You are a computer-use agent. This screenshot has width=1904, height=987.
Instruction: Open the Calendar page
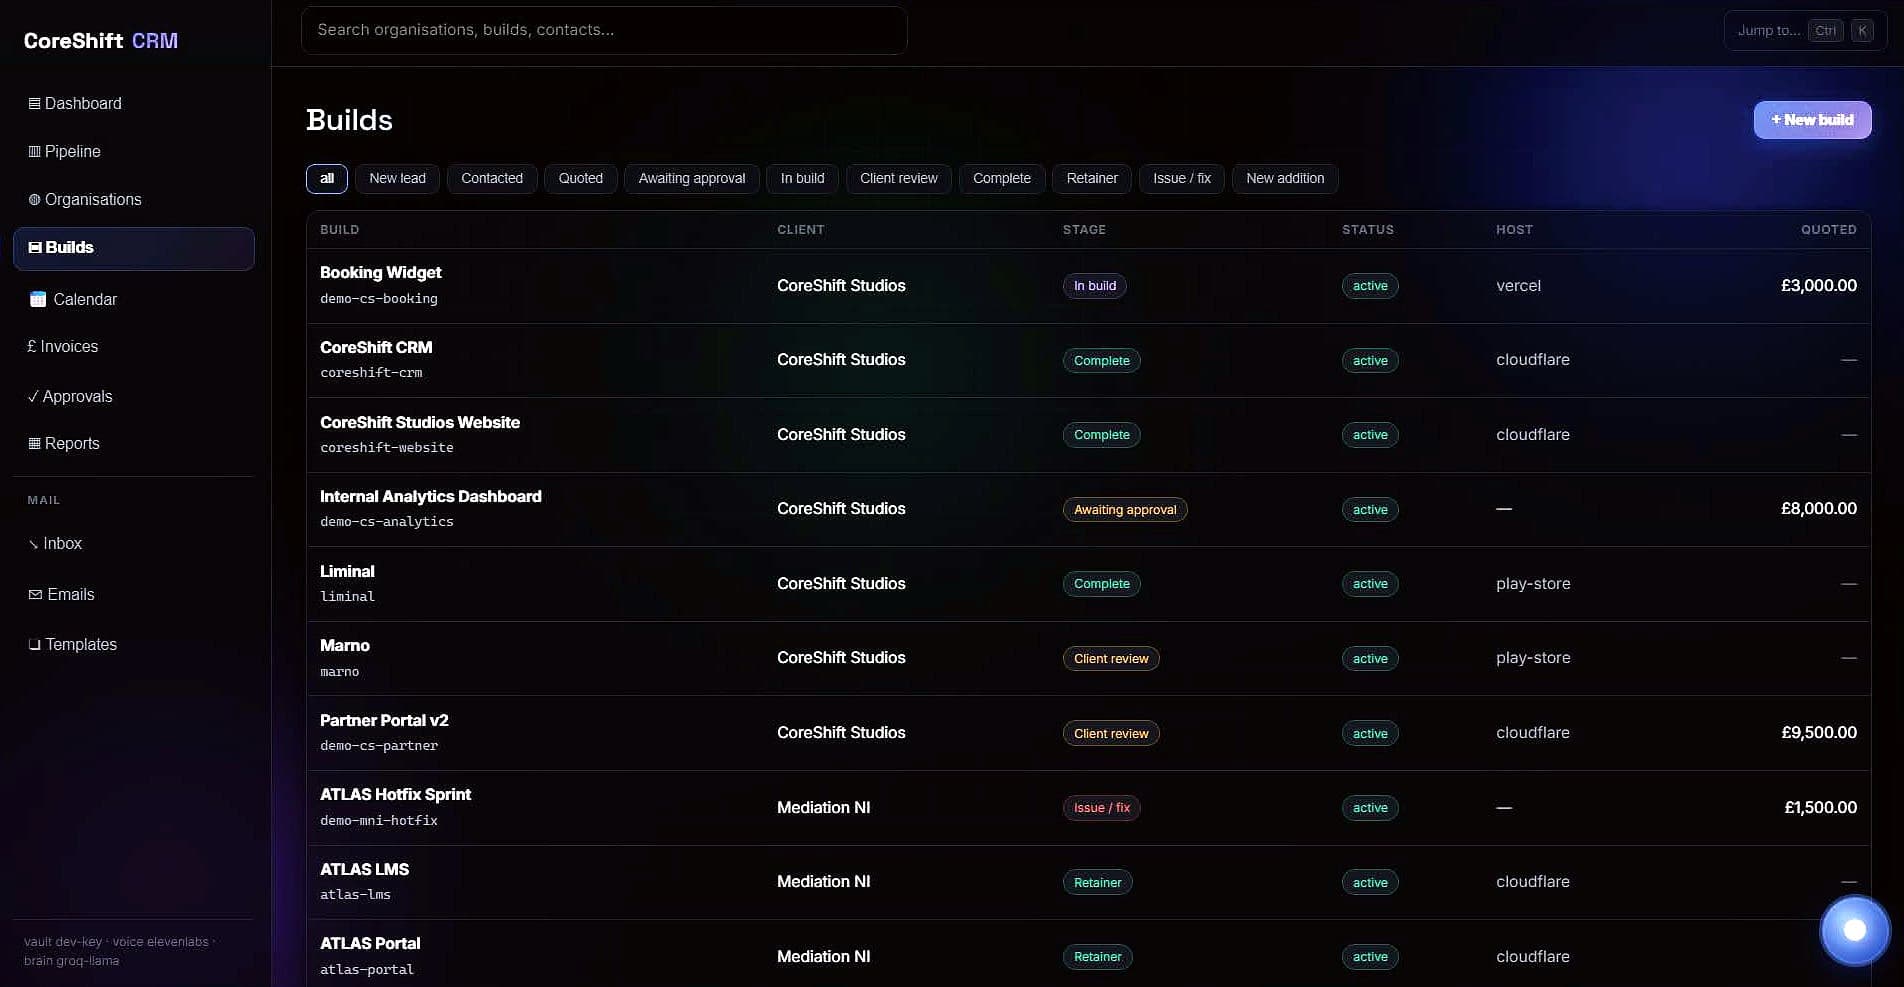(133, 299)
